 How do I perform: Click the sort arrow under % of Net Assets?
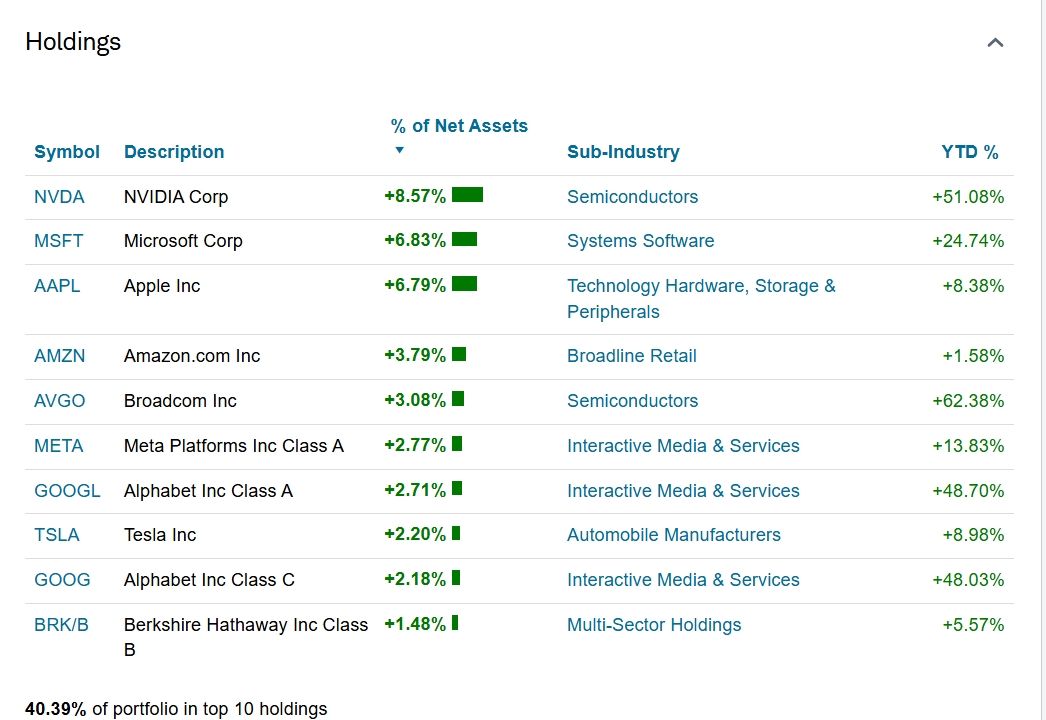(x=399, y=151)
